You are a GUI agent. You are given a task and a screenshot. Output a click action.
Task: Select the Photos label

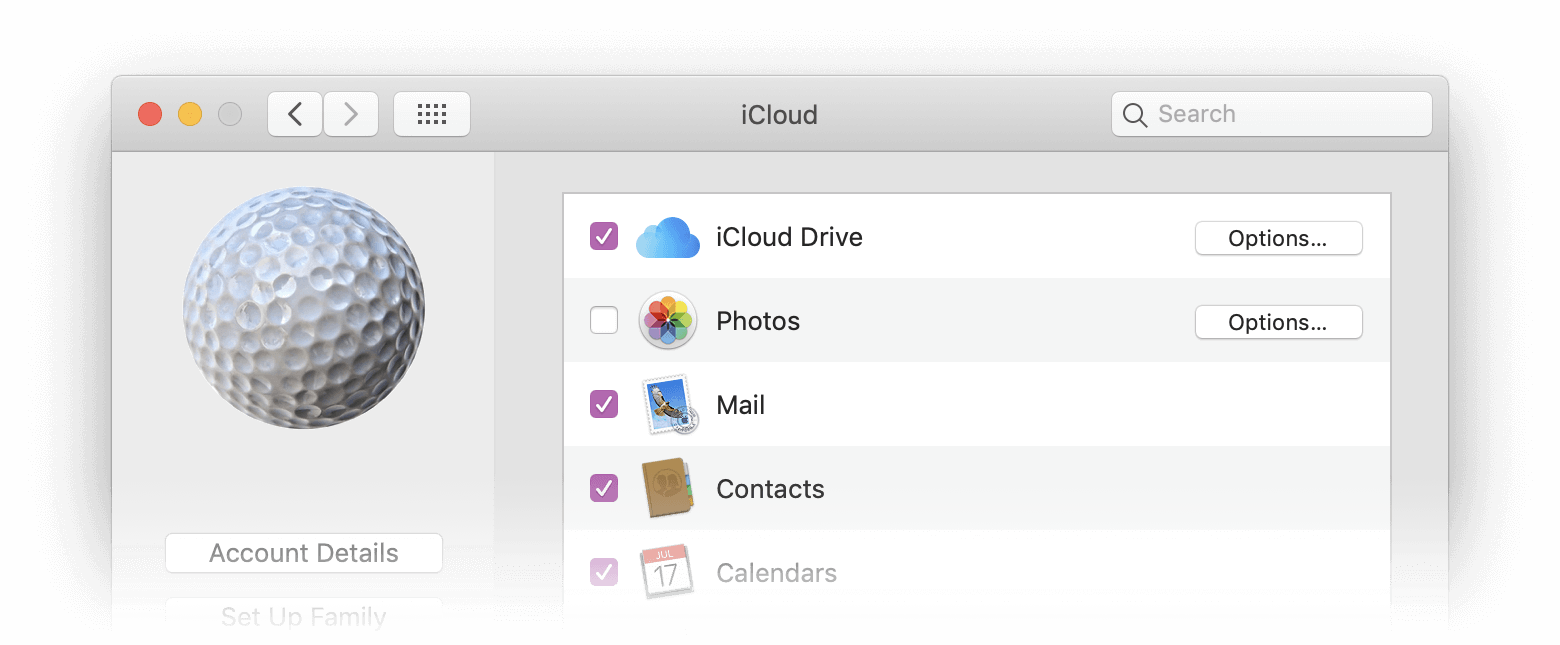(758, 321)
